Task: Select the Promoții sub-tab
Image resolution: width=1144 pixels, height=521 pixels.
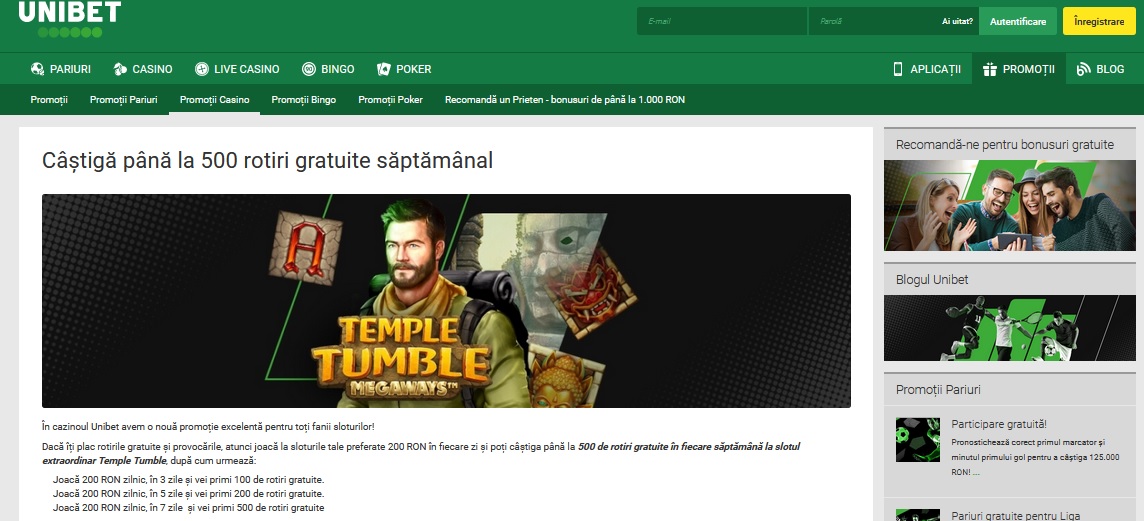Action: click(x=49, y=100)
